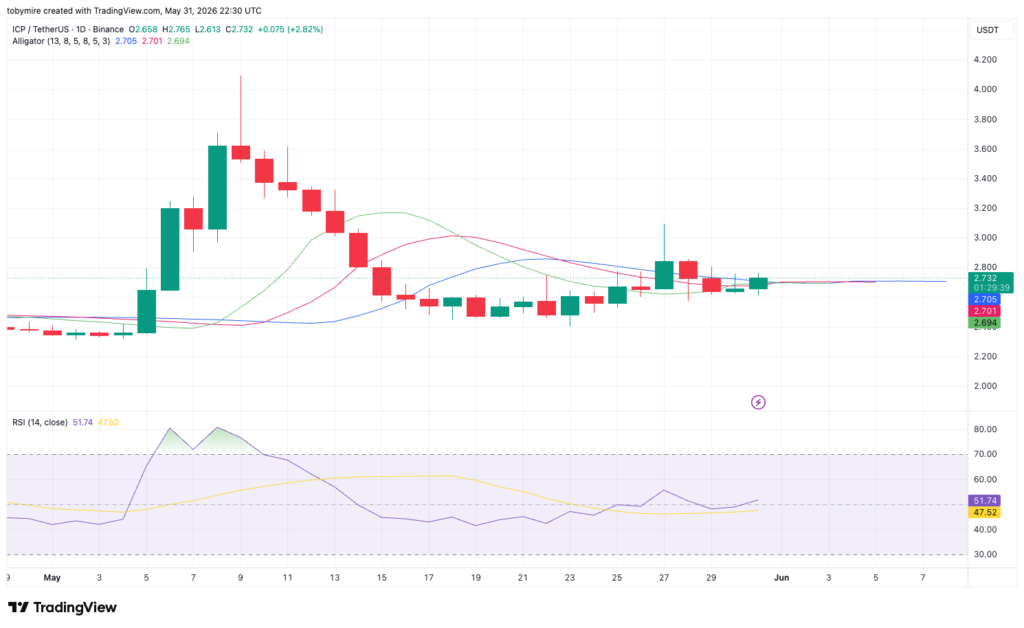This screenshot has height=628, width=1024.
Task: Click the USDT currency label
Action: click(987, 30)
